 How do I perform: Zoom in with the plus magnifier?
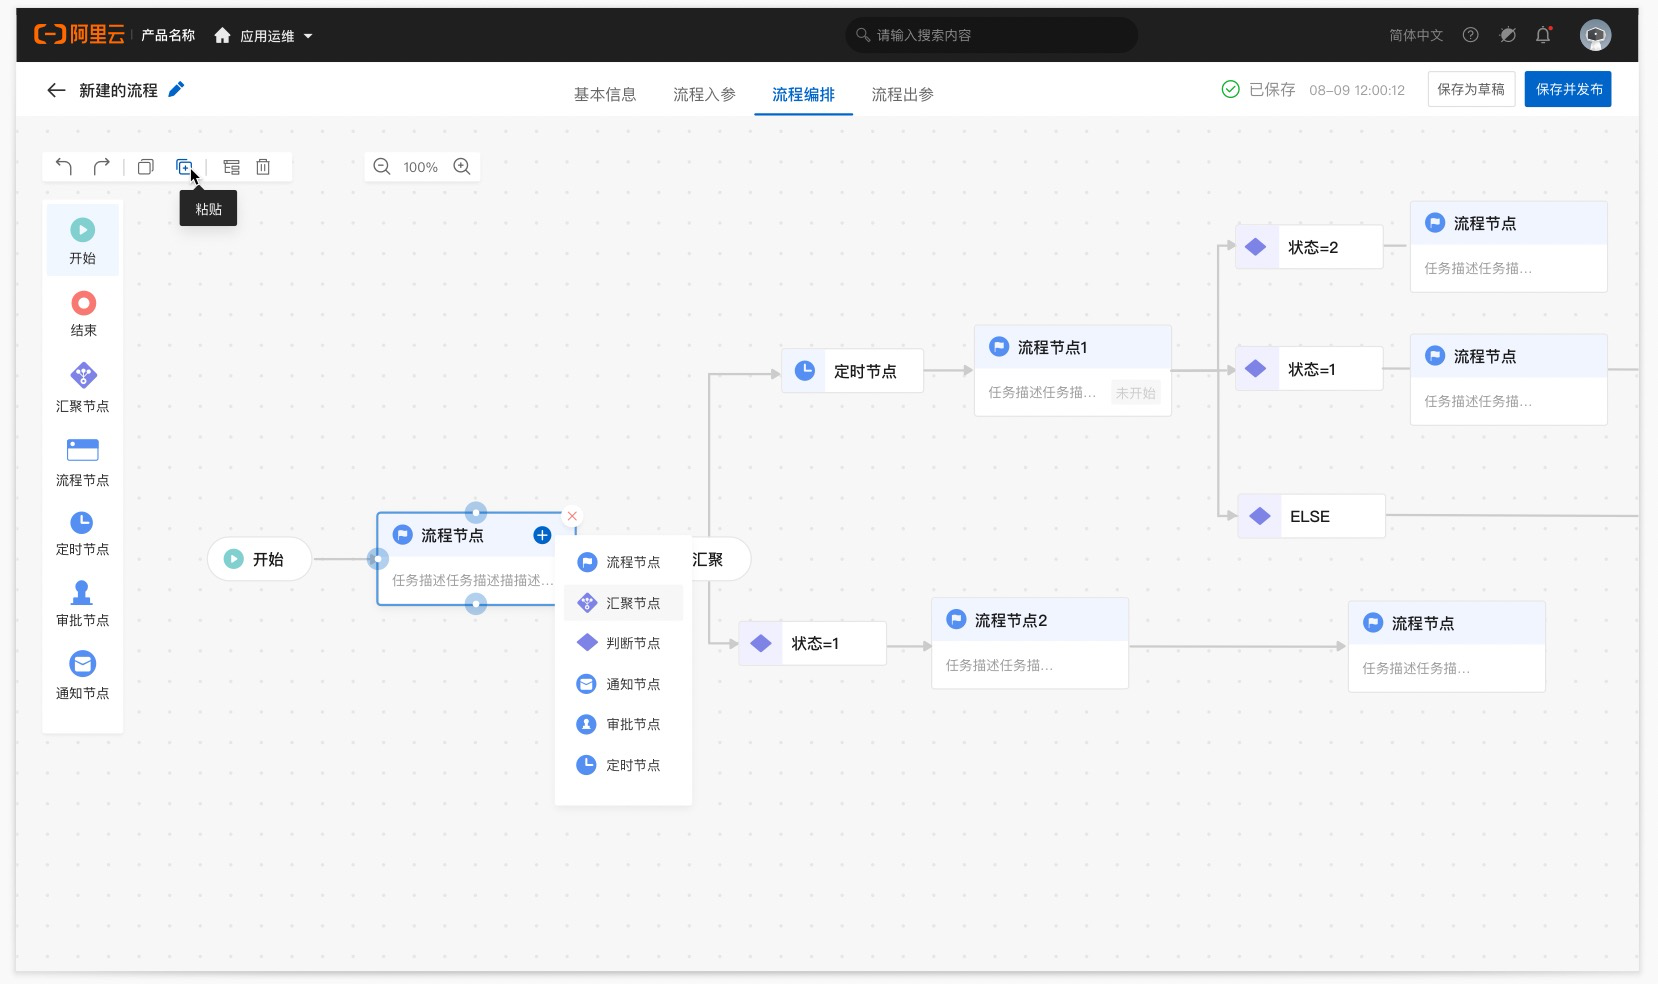(x=462, y=167)
